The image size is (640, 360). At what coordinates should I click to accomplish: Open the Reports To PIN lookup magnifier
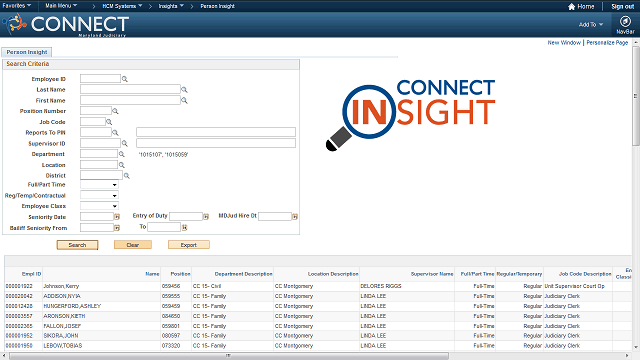[115, 133]
